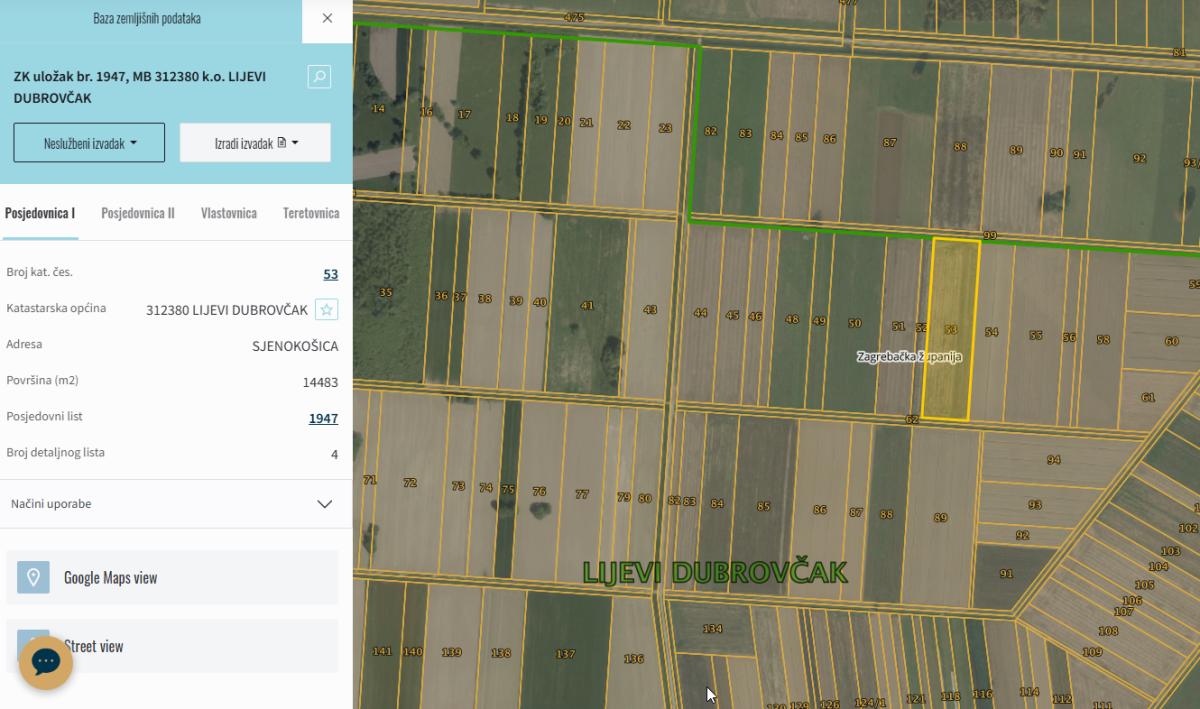Screen dimensions: 1200x709
Task: Click parcel 50 on the map
Action: [x=854, y=323]
